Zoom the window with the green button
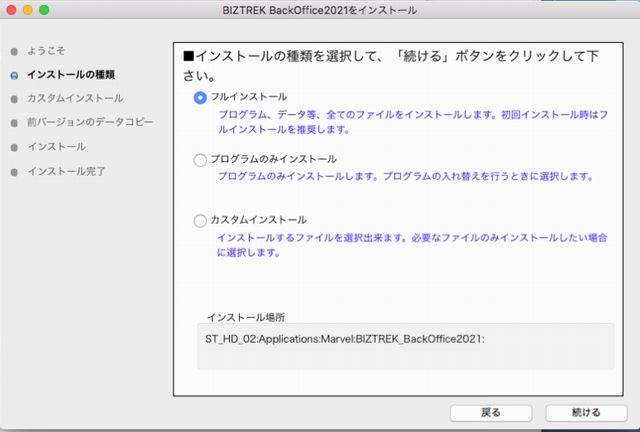 (44, 10)
